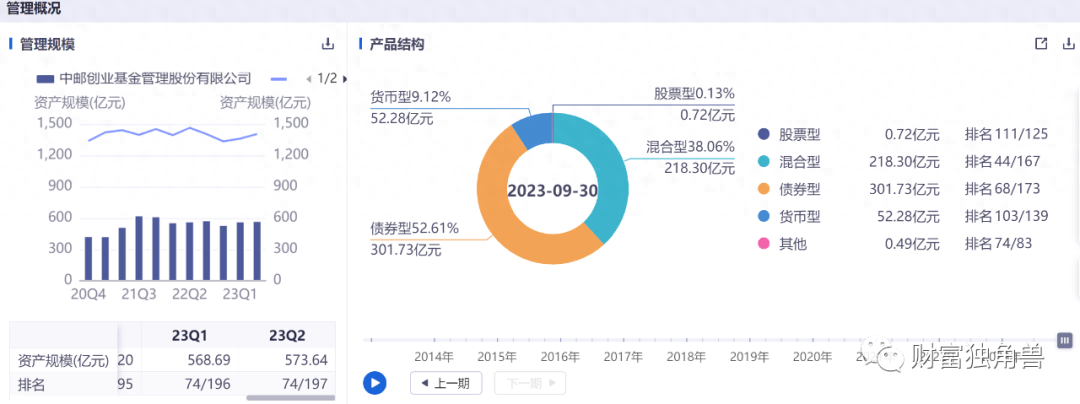Viewport: 1080px width, 404px height.
Task: Select 2019年 on the timeline
Action: click(748, 356)
